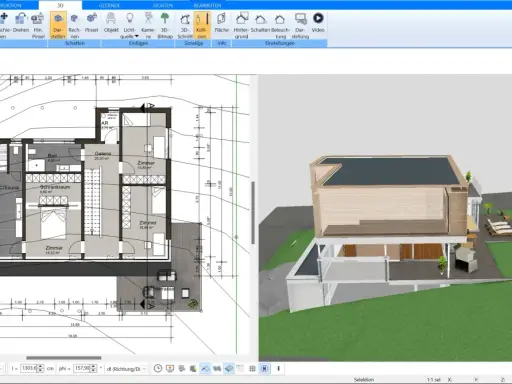Screen dimensions: 512x384
Task: Toggle the Darstellen shadow display button
Action: click(58, 25)
